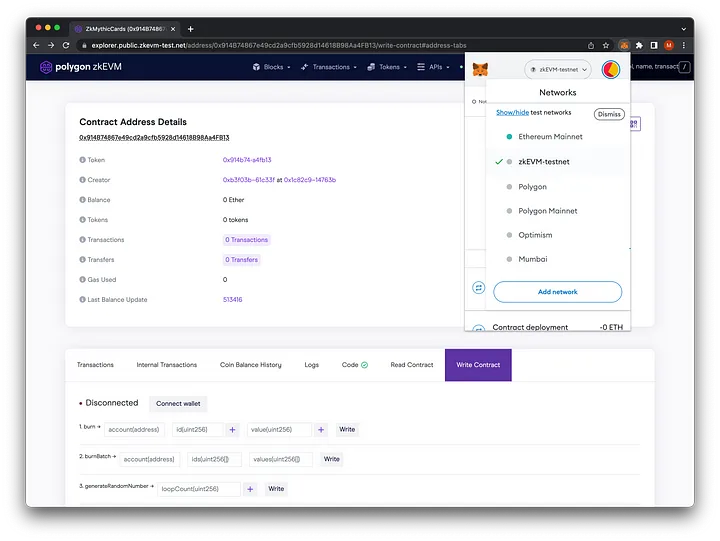Image resolution: width=720 pixels, height=541 pixels.
Task: Select the Polygon network
Action: pyautogui.click(x=558, y=187)
